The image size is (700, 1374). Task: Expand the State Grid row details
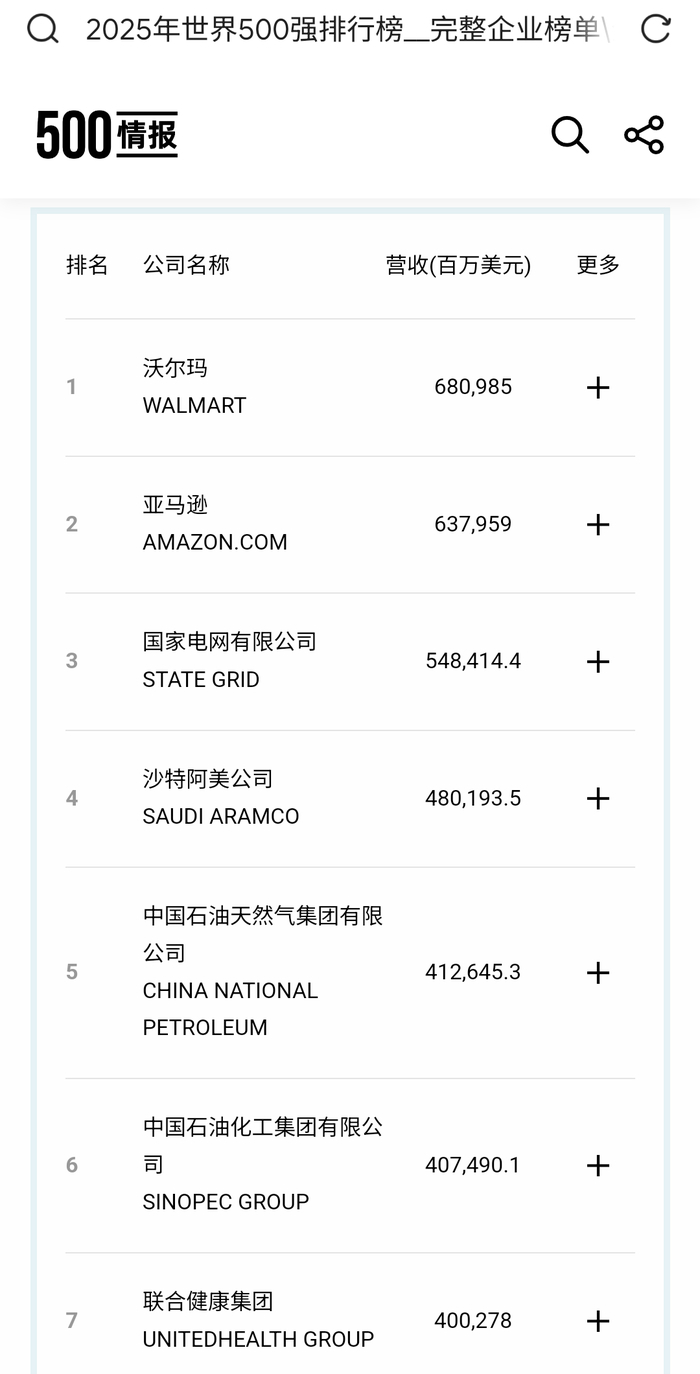597,661
